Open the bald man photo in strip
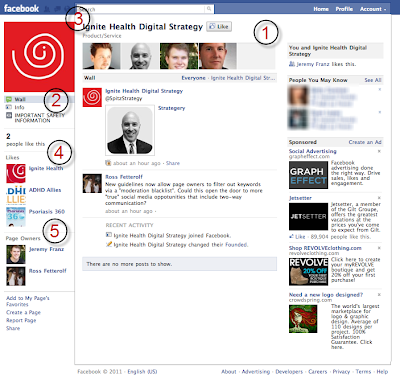 coord(140,56)
